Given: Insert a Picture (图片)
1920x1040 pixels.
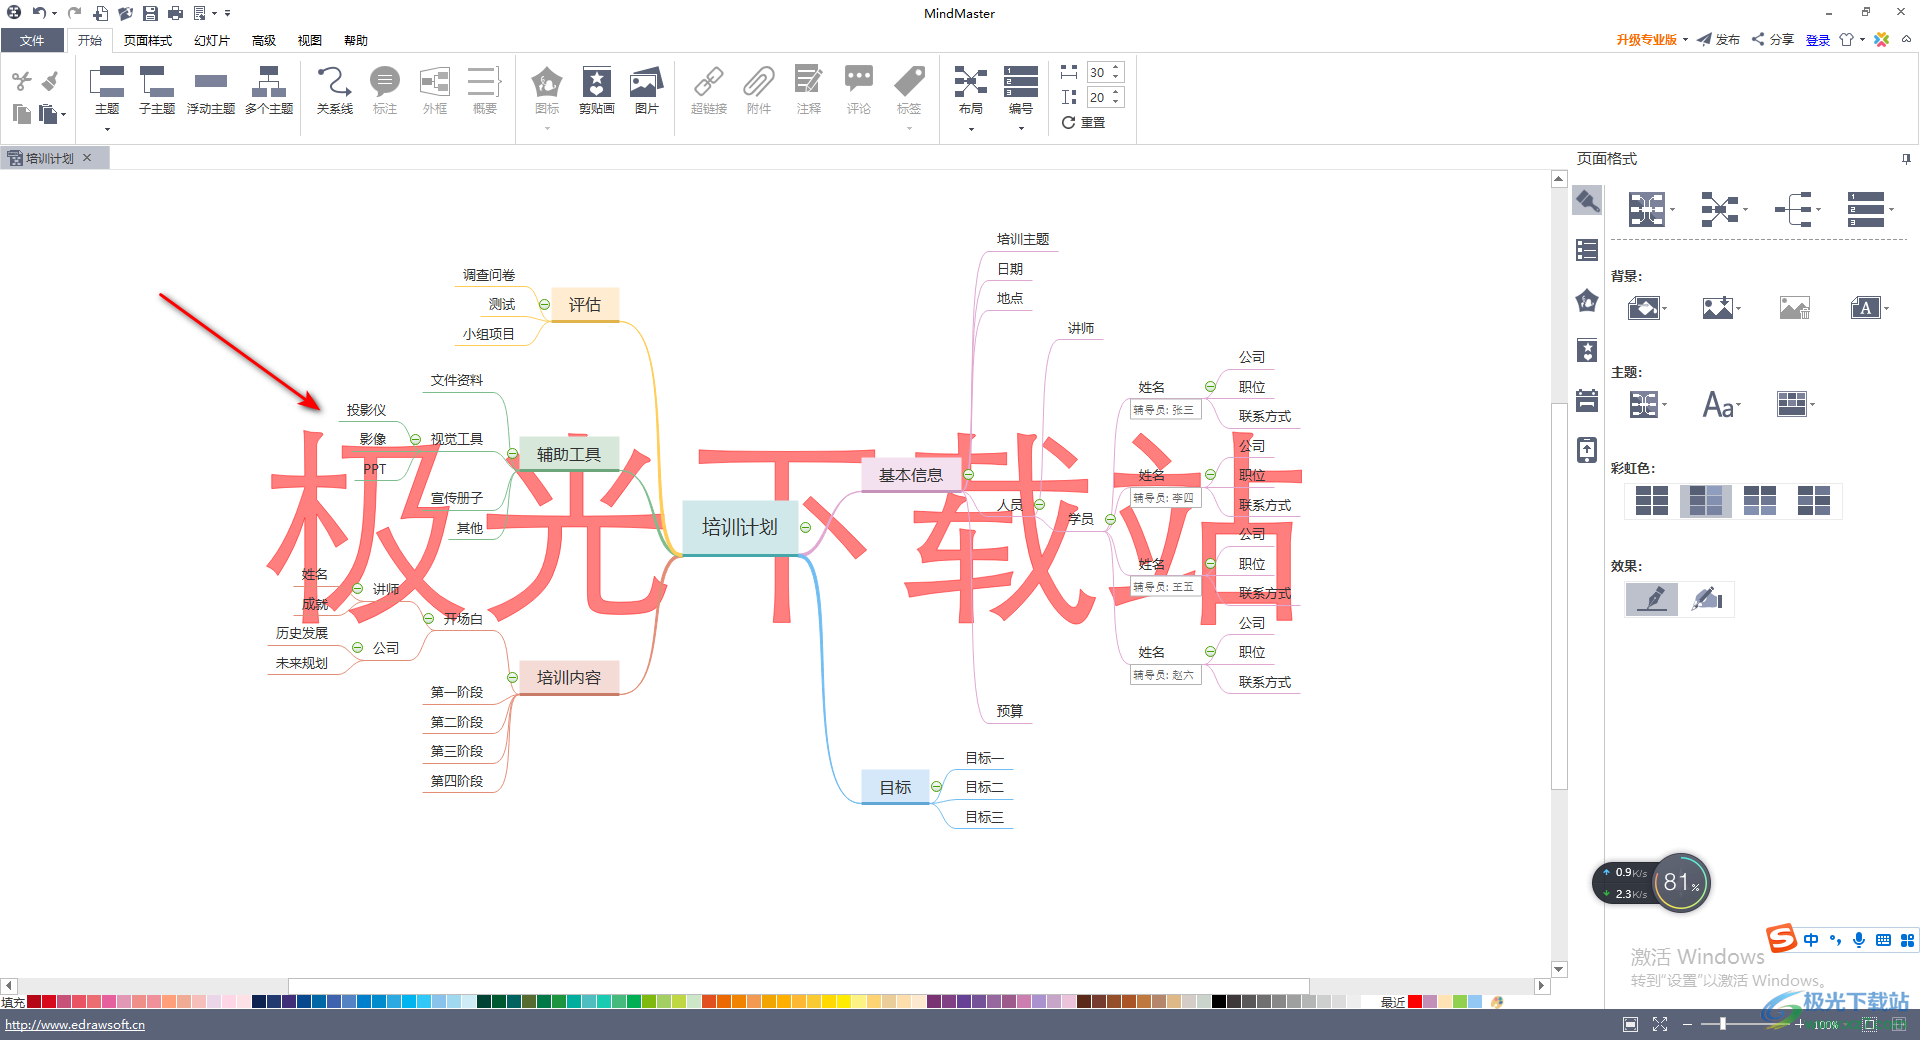Looking at the screenshot, I should click(647, 90).
